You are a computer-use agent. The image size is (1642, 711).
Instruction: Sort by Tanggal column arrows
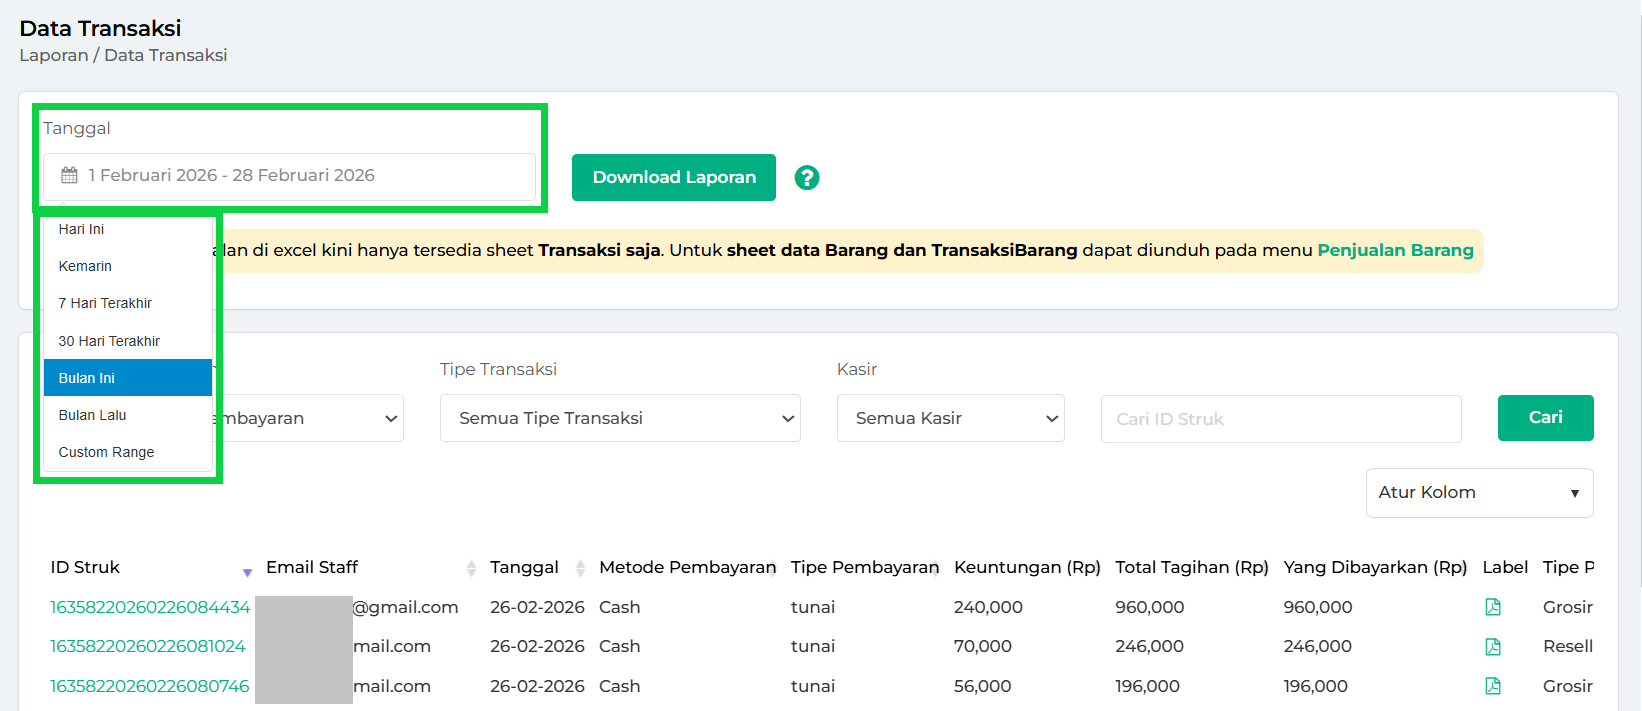pos(580,568)
